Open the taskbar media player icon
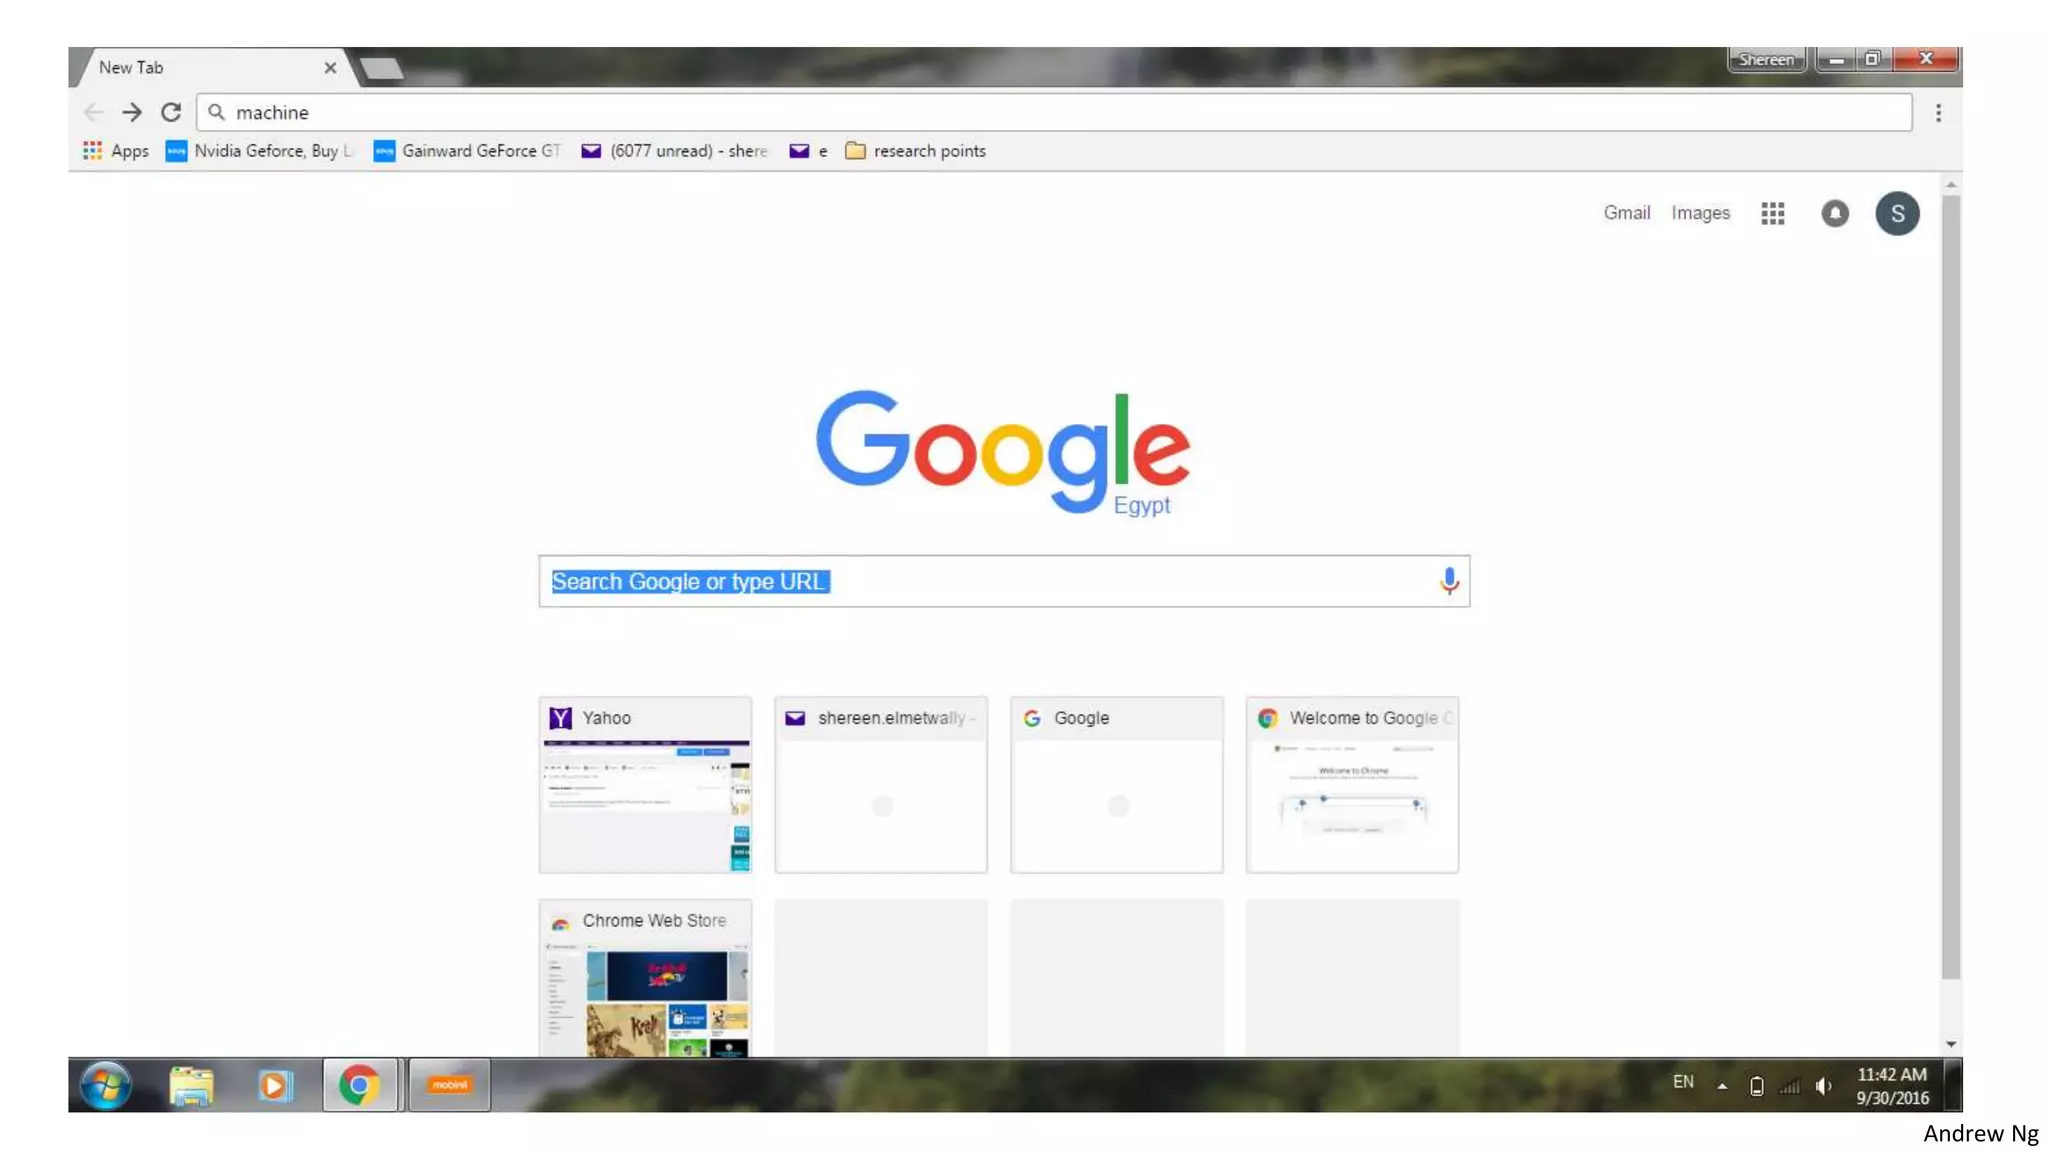 pyautogui.click(x=274, y=1085)
